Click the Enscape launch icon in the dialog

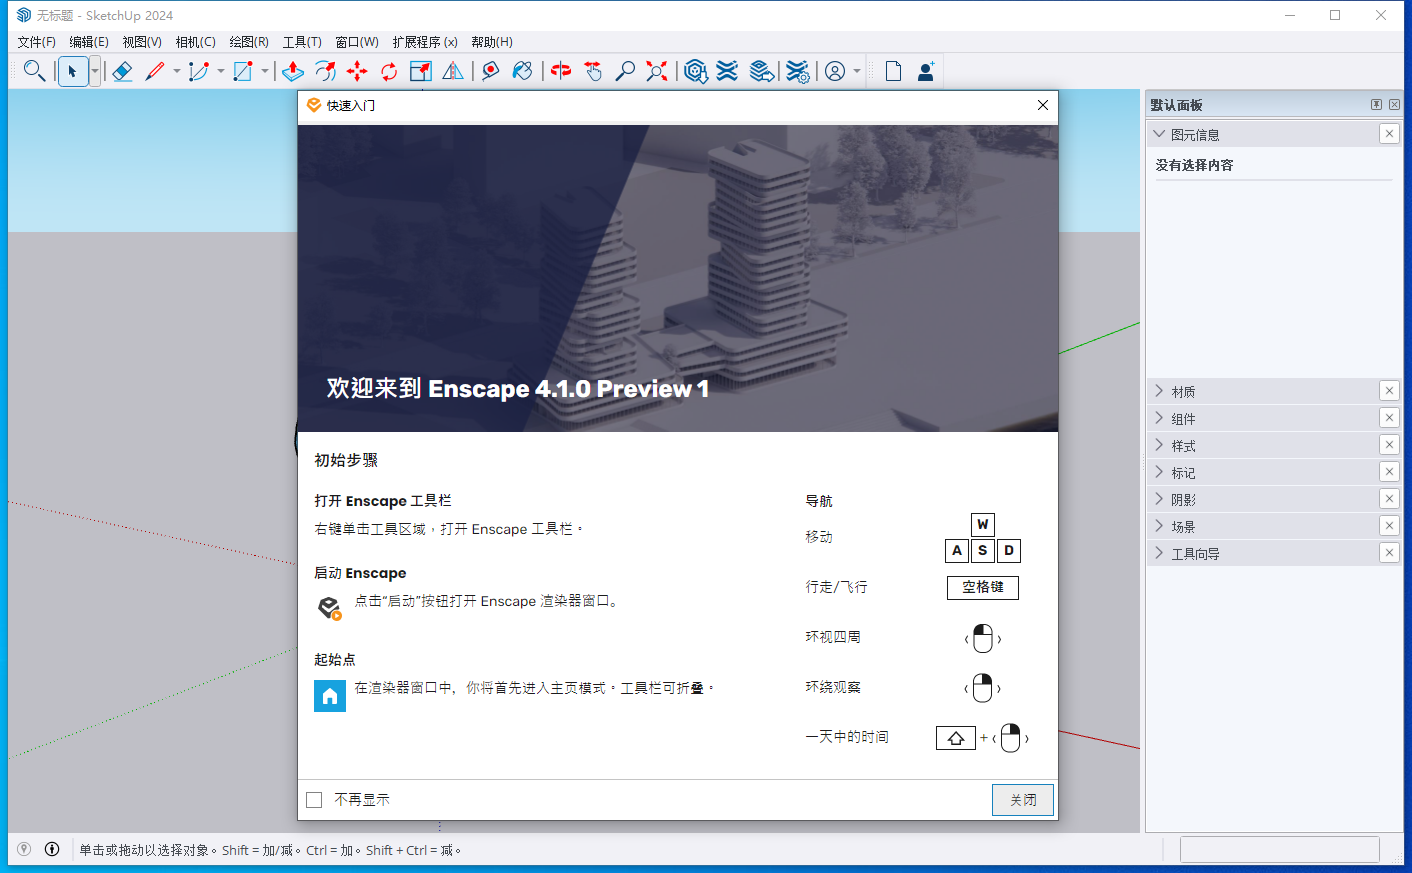pos(329,606)
